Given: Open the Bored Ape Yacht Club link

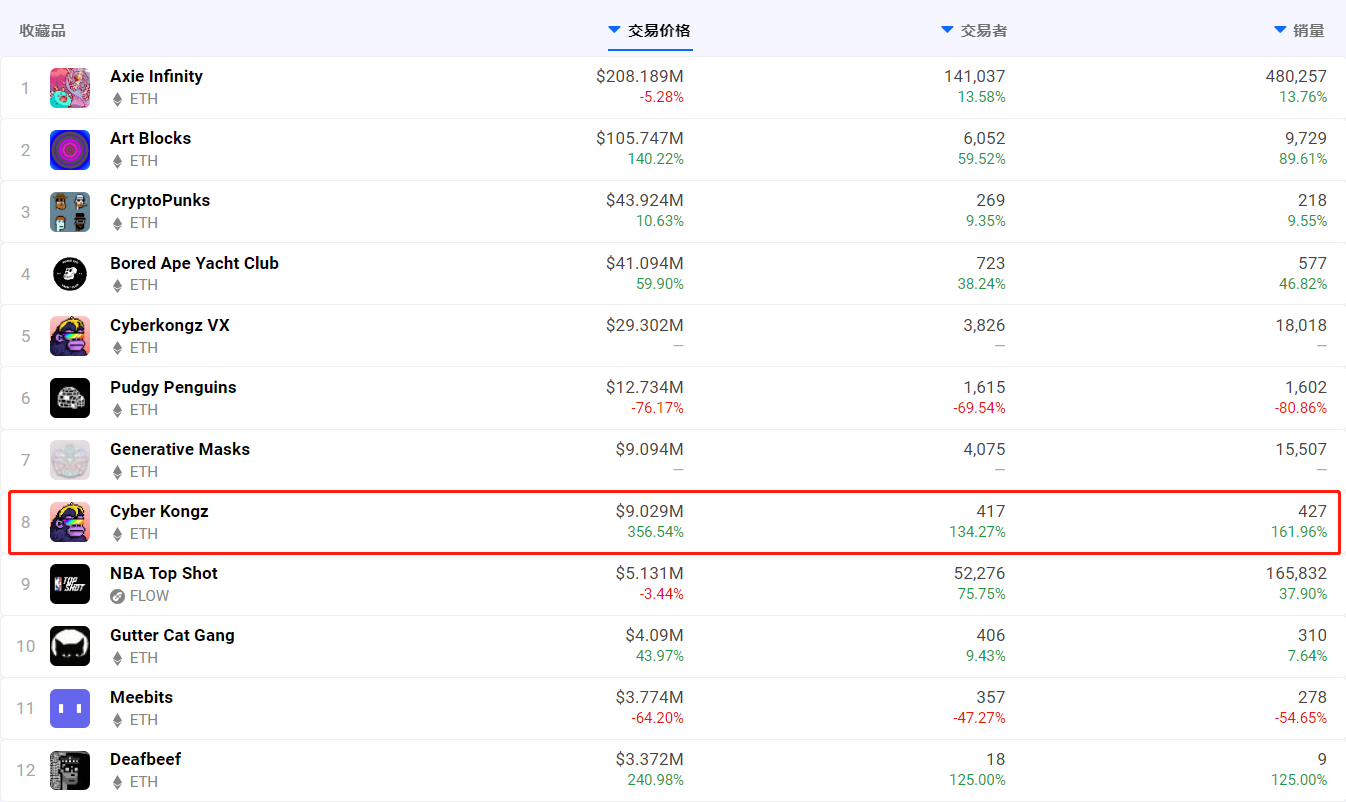Looking at the screenshot, I should point(194,263).
